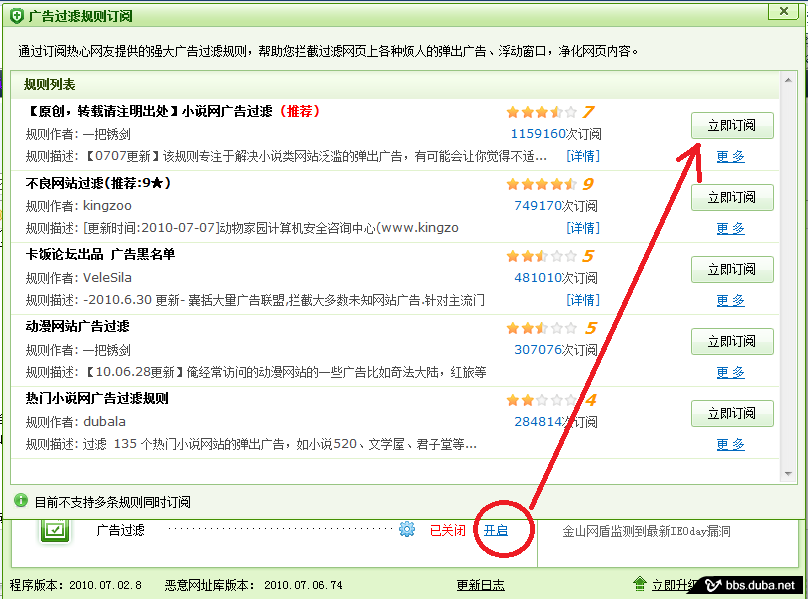Screen dimensions: 808x599
Task: Click the star rating of 卡饭论坛出品 rule
Action: point(541,256)
